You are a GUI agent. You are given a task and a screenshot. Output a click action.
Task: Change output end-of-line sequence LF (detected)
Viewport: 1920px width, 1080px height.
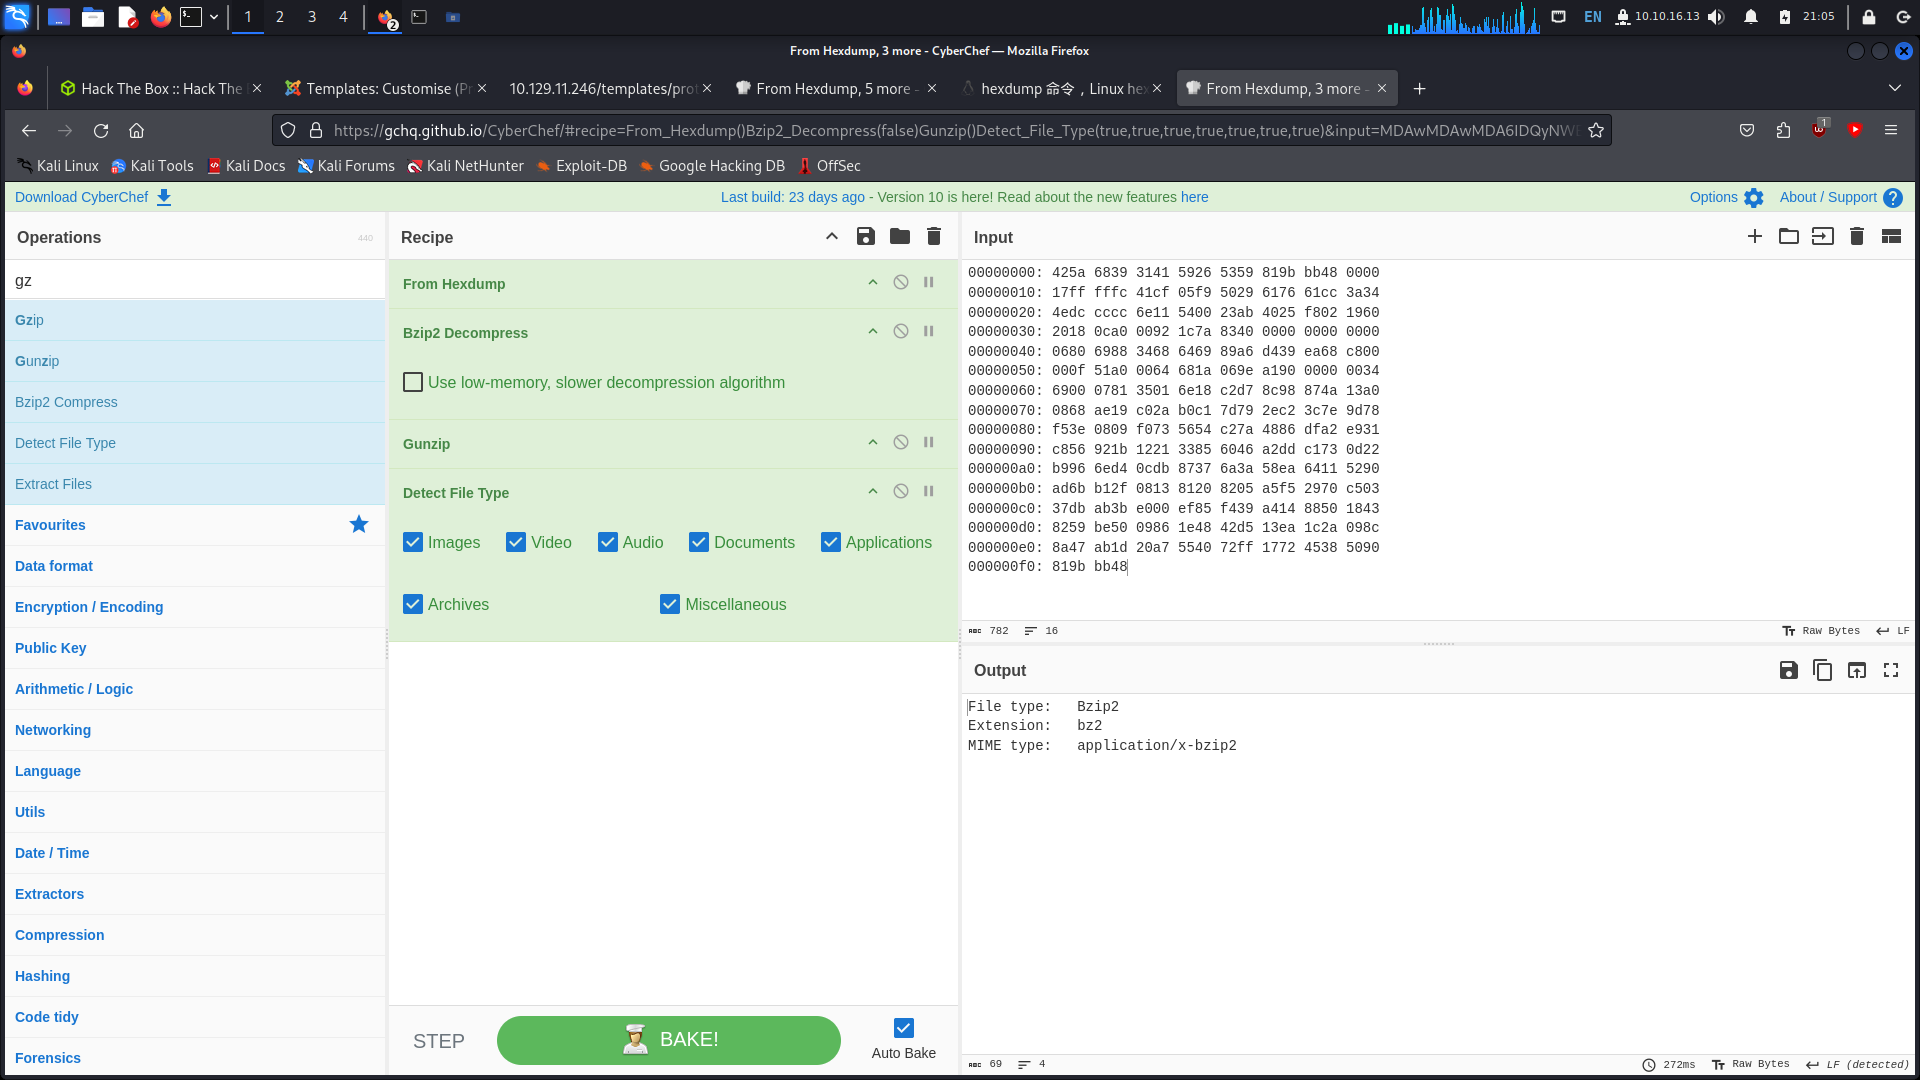1857,1065
